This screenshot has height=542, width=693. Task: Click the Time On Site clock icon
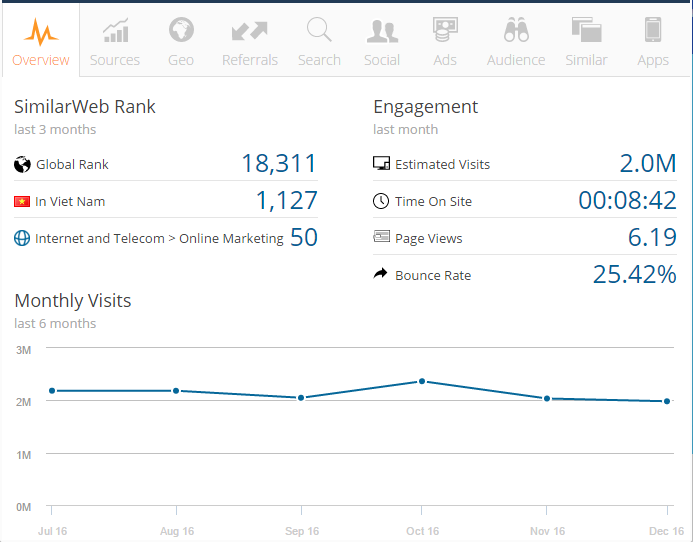coord(381,201)
